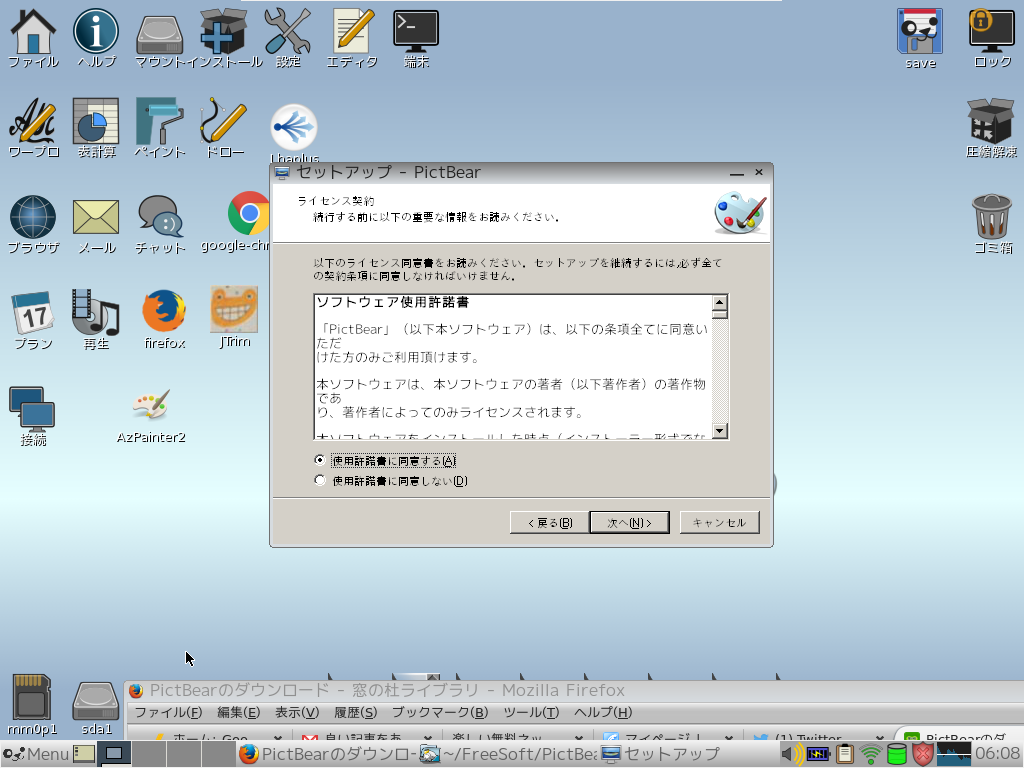Open the Menu button on taskbar
Screen dimensions: 1024x768
click(35, 754)
